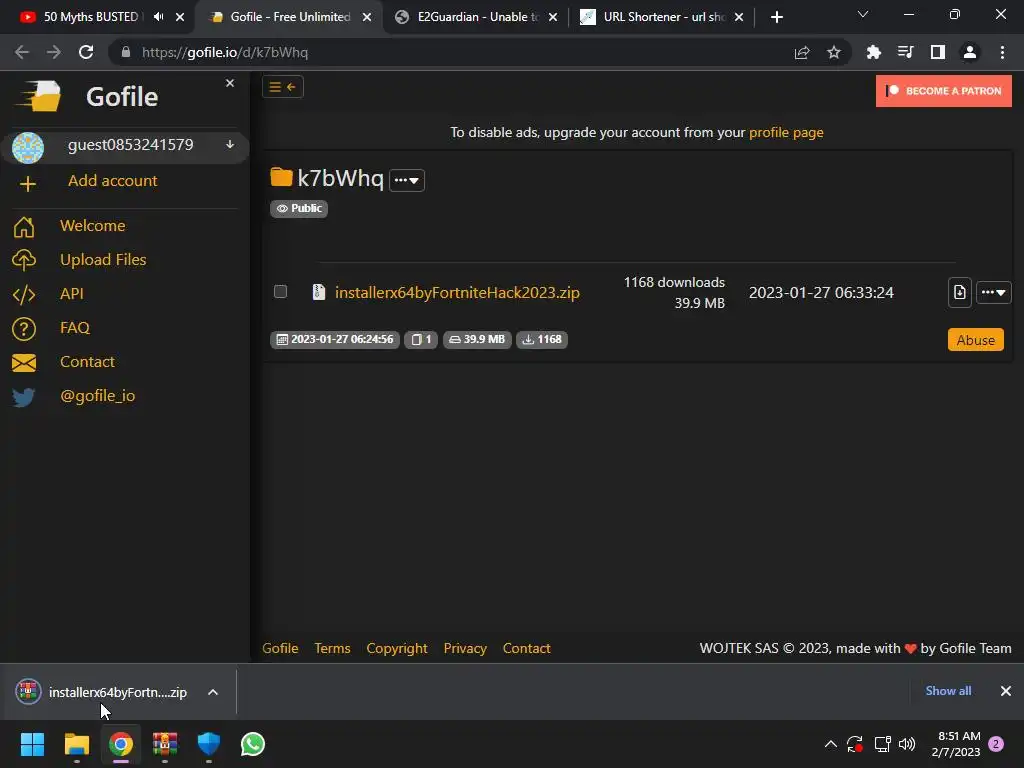Close the Chrome download bar

coord(1006,691)
